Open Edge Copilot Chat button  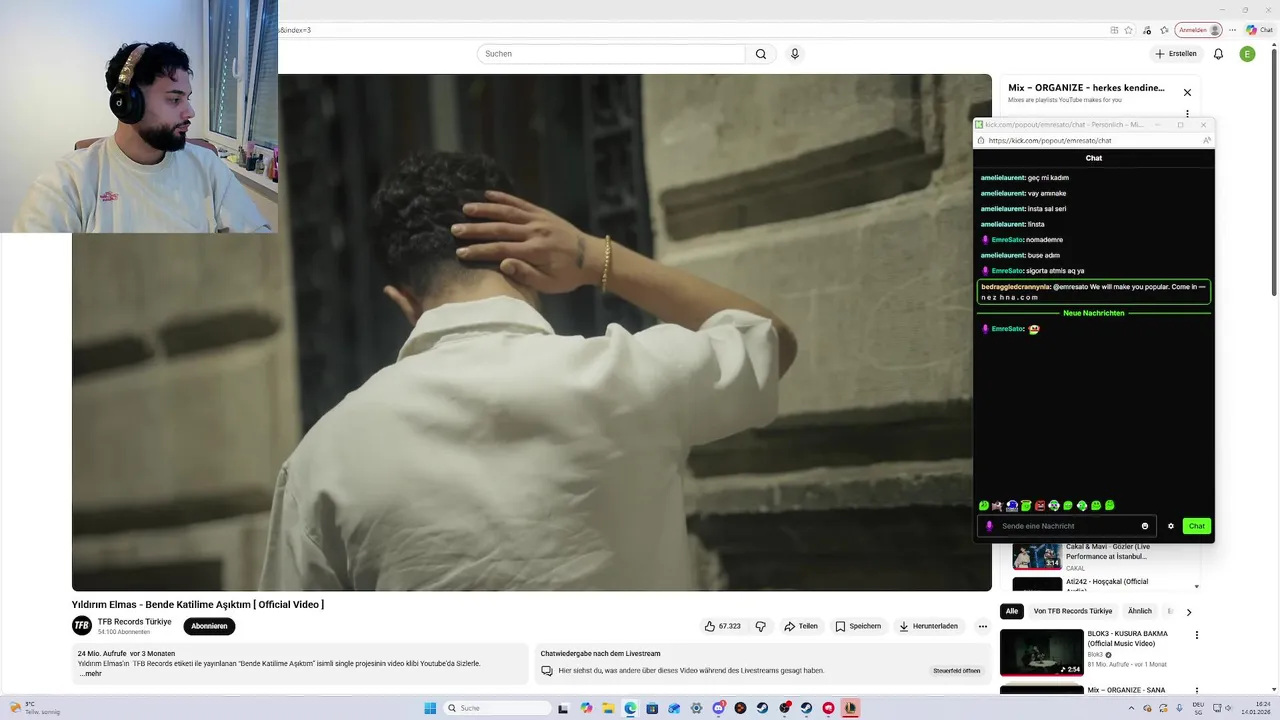click(1259, 30)
